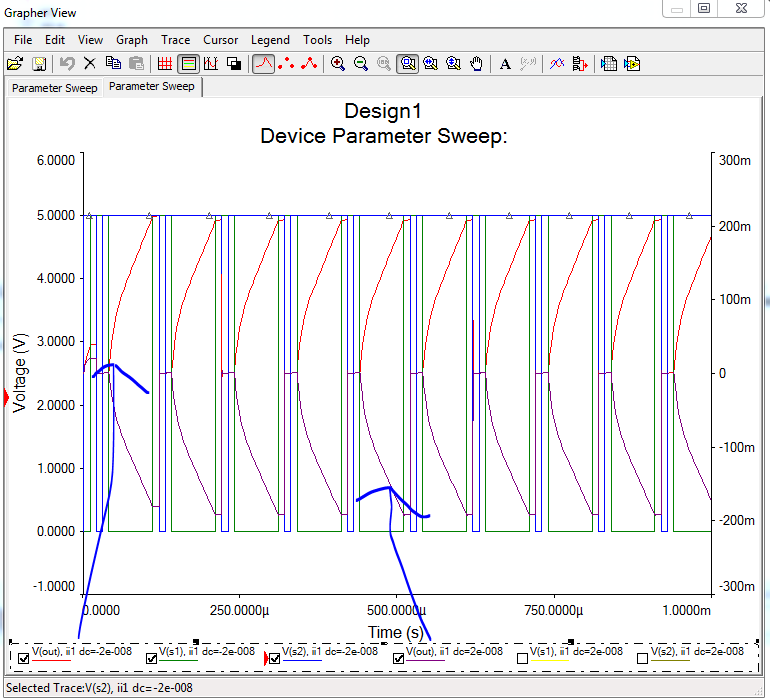Click the Overlay Traces icon
This screenshot has width=770, height=698.
tap(557, 64)
